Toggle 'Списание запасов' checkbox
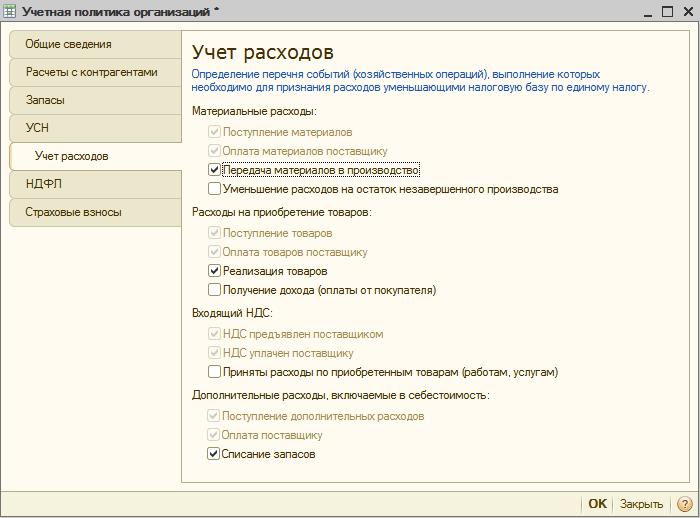This screenshot has width=700, height=518. click(214, 454)
